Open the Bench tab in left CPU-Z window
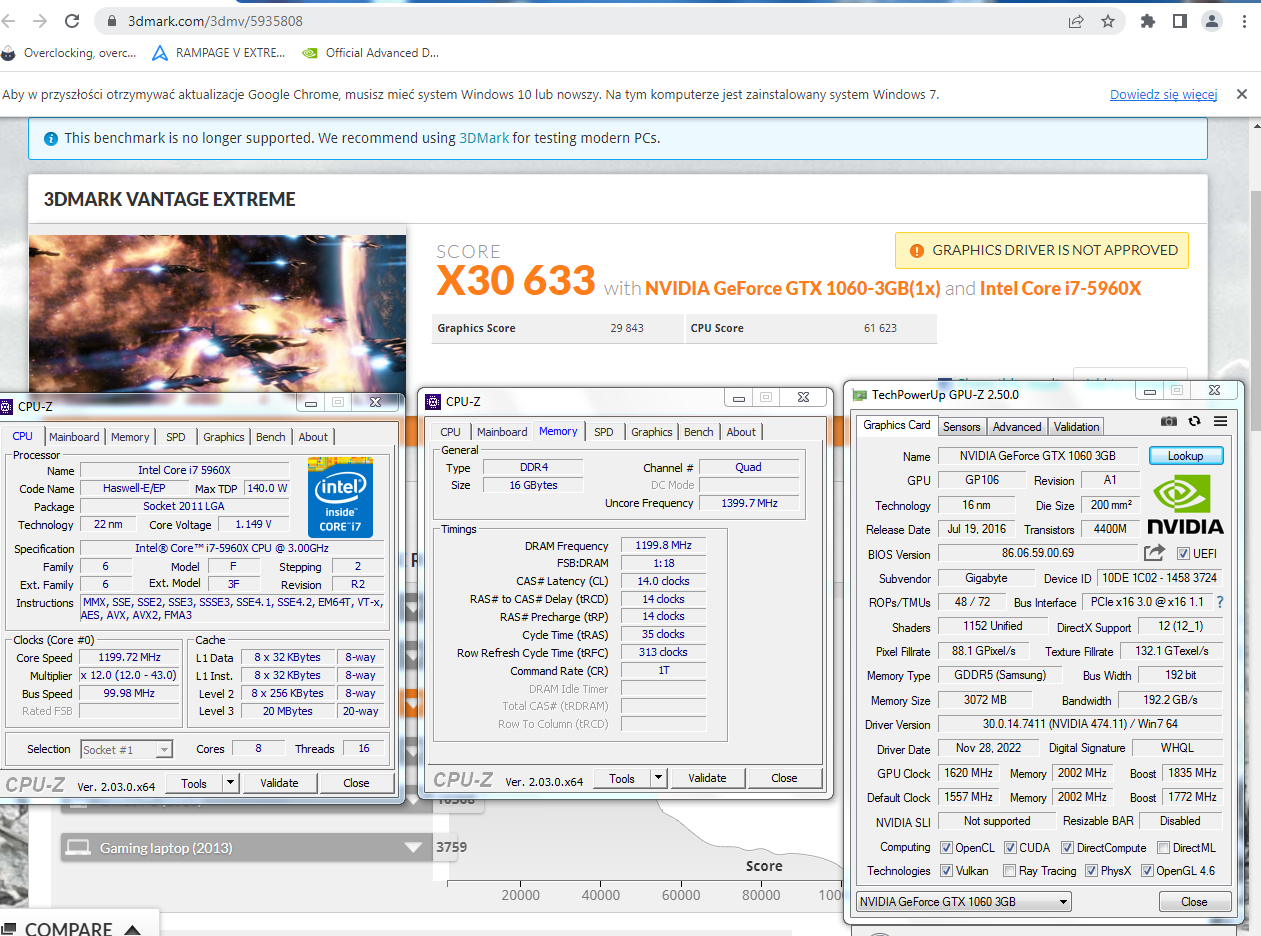The width and height of the screenshot is (1261, 936). pyautogui.click(x=270, y=437)
